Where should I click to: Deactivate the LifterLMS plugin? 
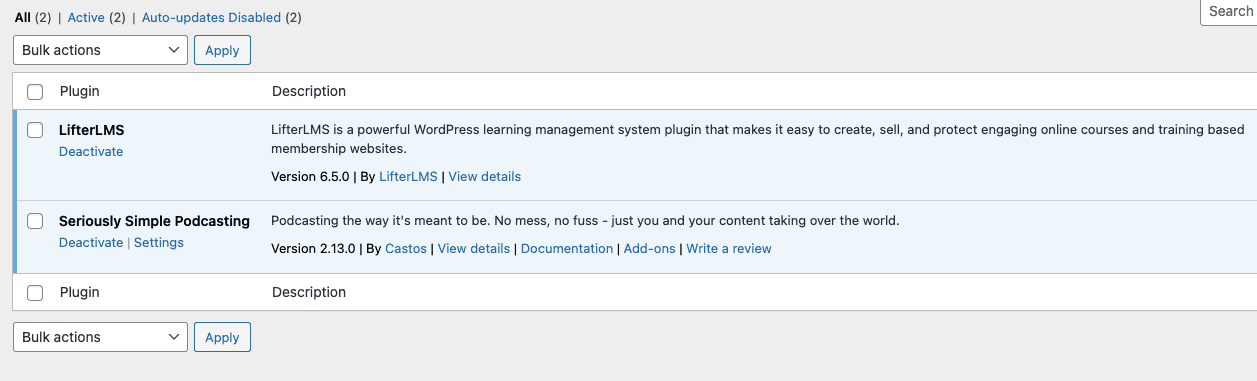click(x=91, y=152)
